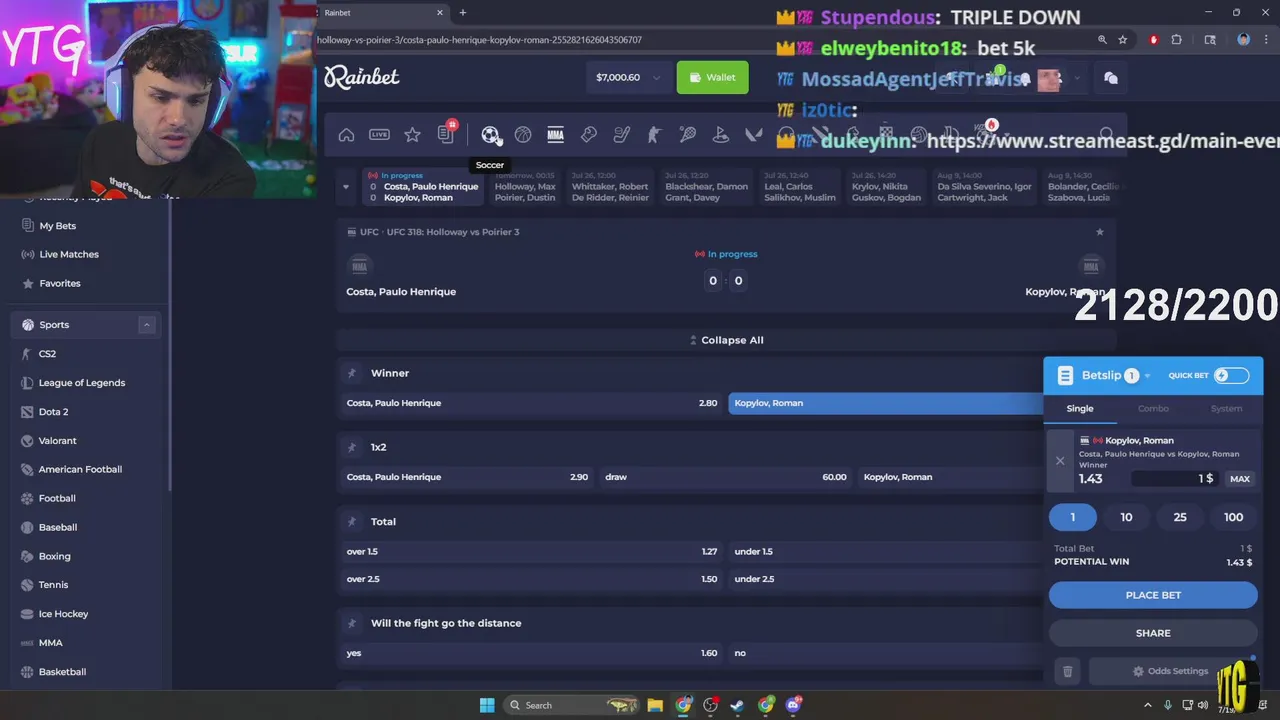Select the Valorant icon in sports toolbar
This screenshot has height=720, width=1280.
754,135
